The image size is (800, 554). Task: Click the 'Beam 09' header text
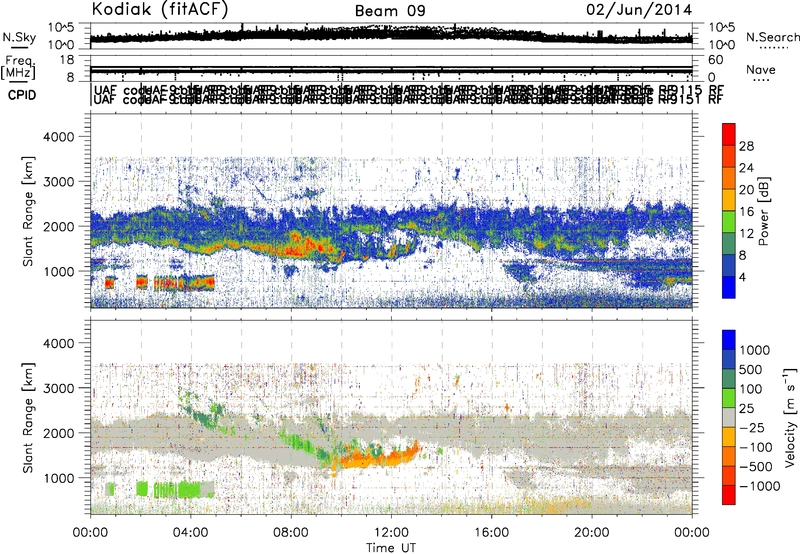390,11
